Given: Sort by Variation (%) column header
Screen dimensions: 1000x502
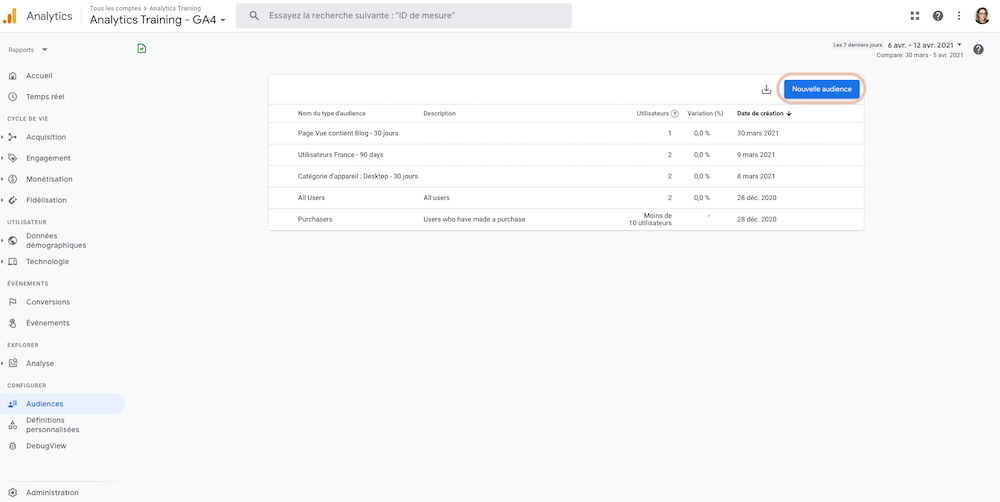Looking at the screenshot, I should click(705, 114).
